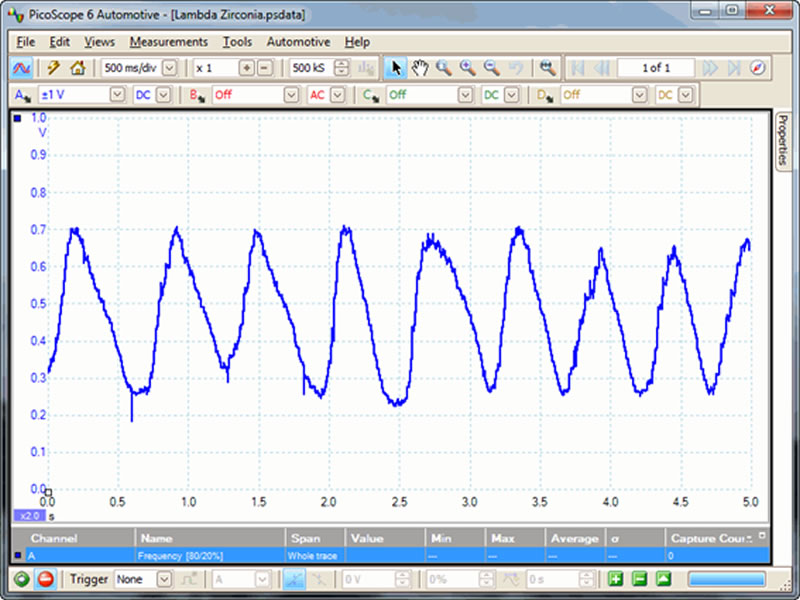
Task: Click the x 1 zoom field
Action: pos(216,68)
